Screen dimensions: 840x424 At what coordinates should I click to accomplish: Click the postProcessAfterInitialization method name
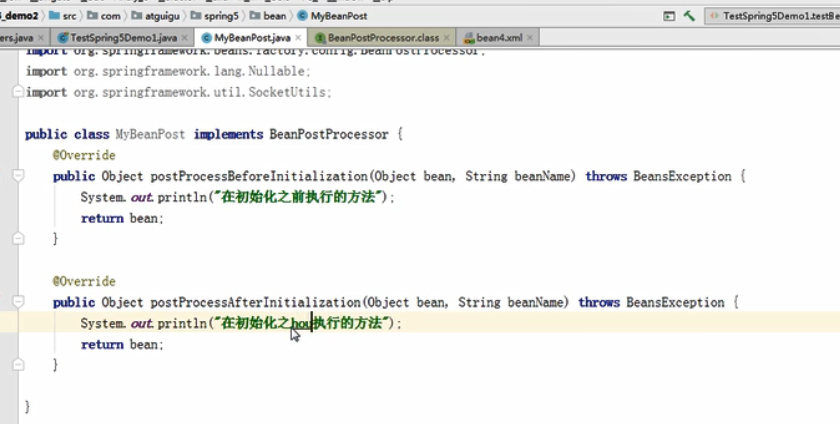[x=256, y=302]
